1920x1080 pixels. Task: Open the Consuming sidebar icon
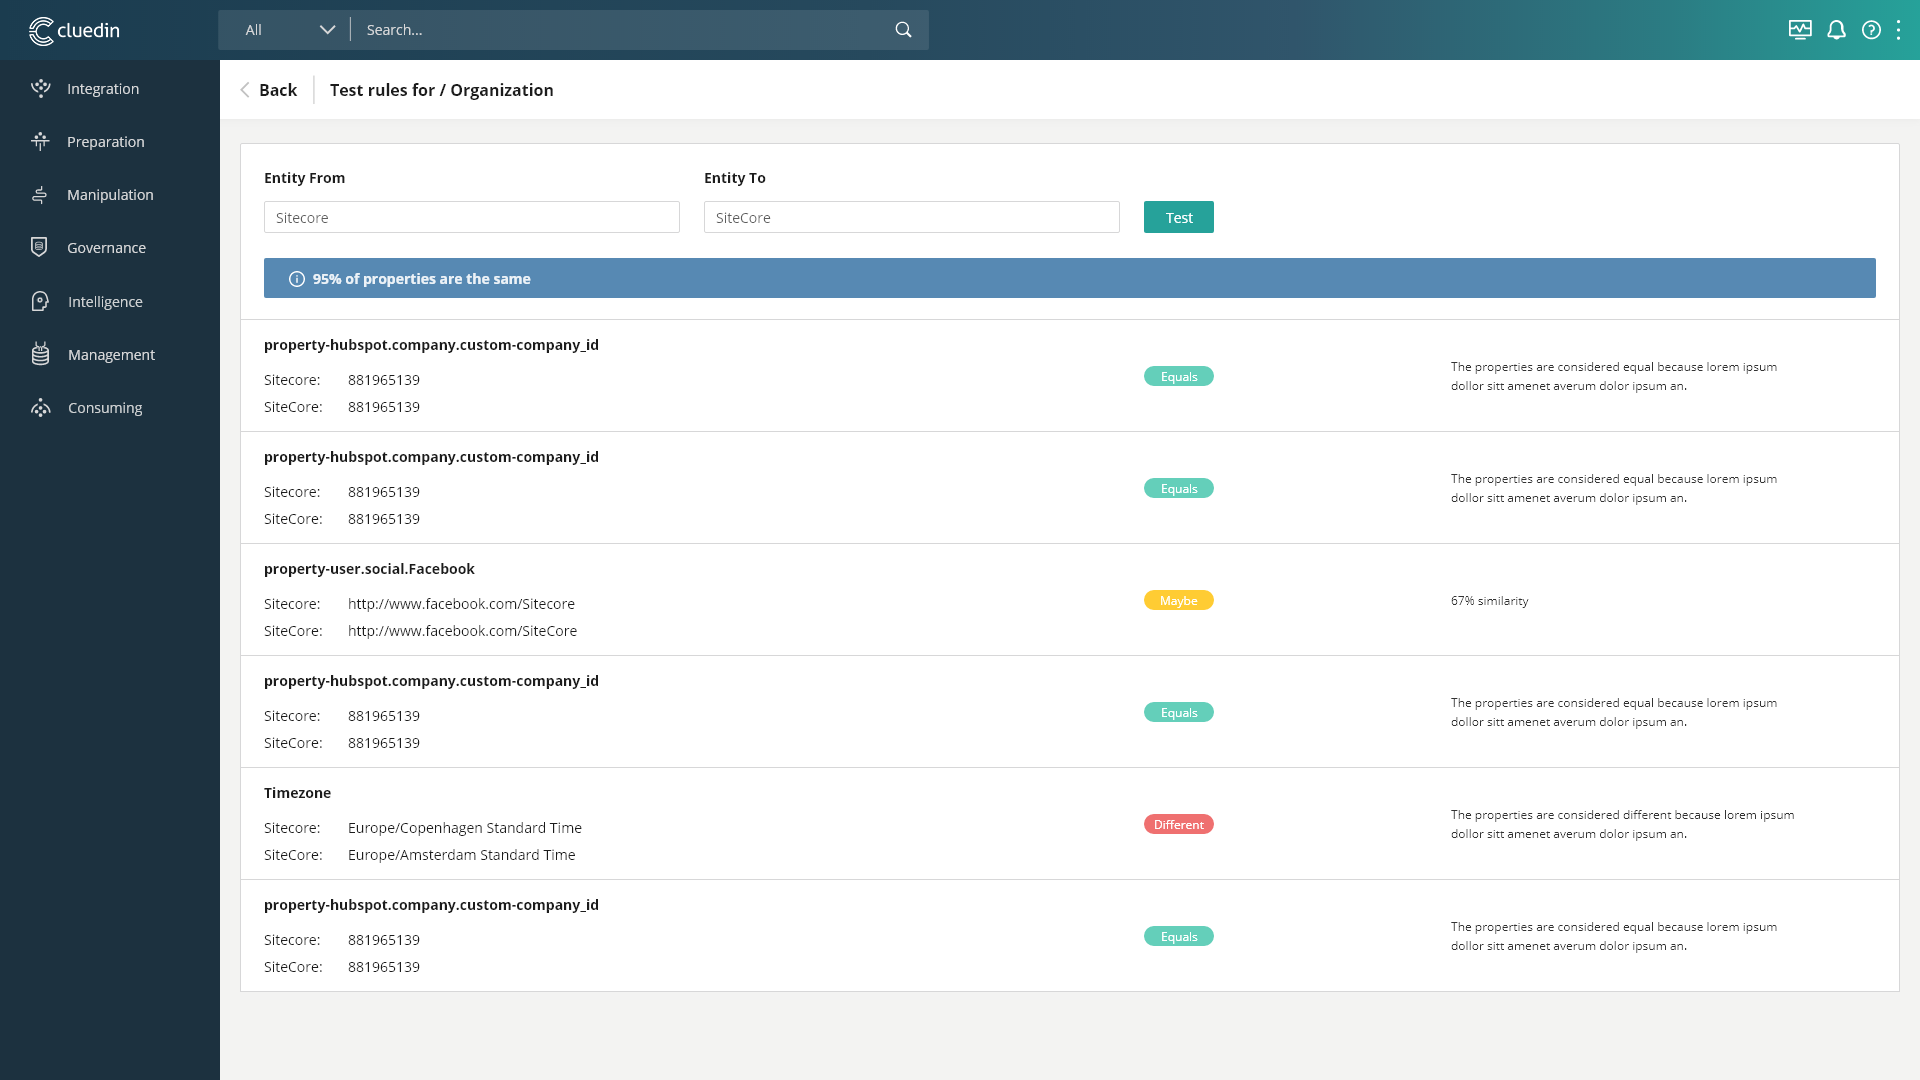click(x=40, y=407)
